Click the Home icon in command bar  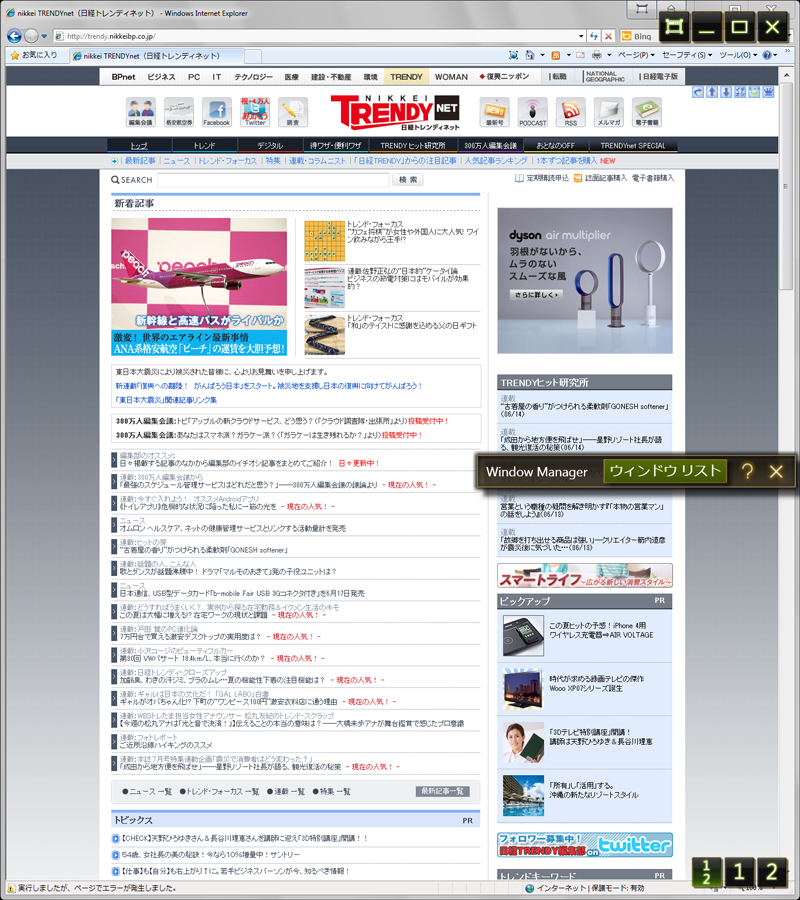pyautogui.click(x=530, y=55)
